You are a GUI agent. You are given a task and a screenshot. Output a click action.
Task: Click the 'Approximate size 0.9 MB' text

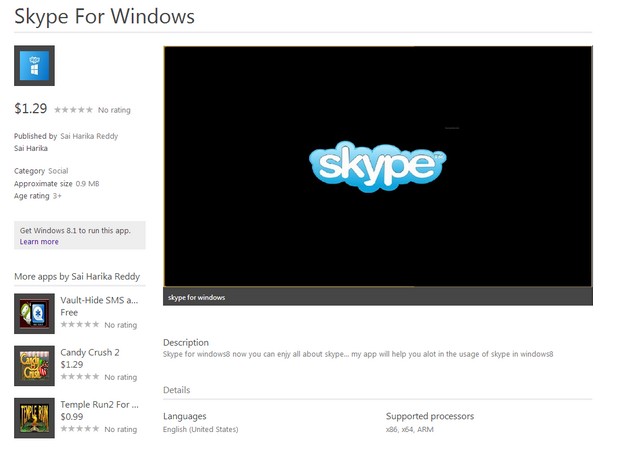[x=56, y=184]
